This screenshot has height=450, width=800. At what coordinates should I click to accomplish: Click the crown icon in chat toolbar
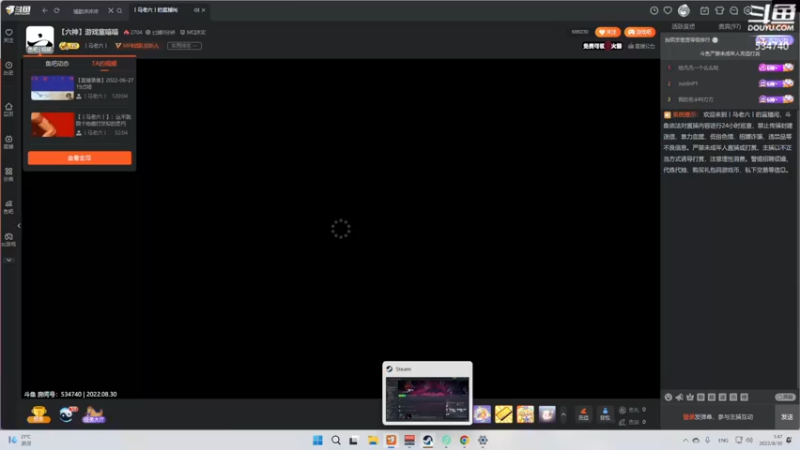point(690,397)
